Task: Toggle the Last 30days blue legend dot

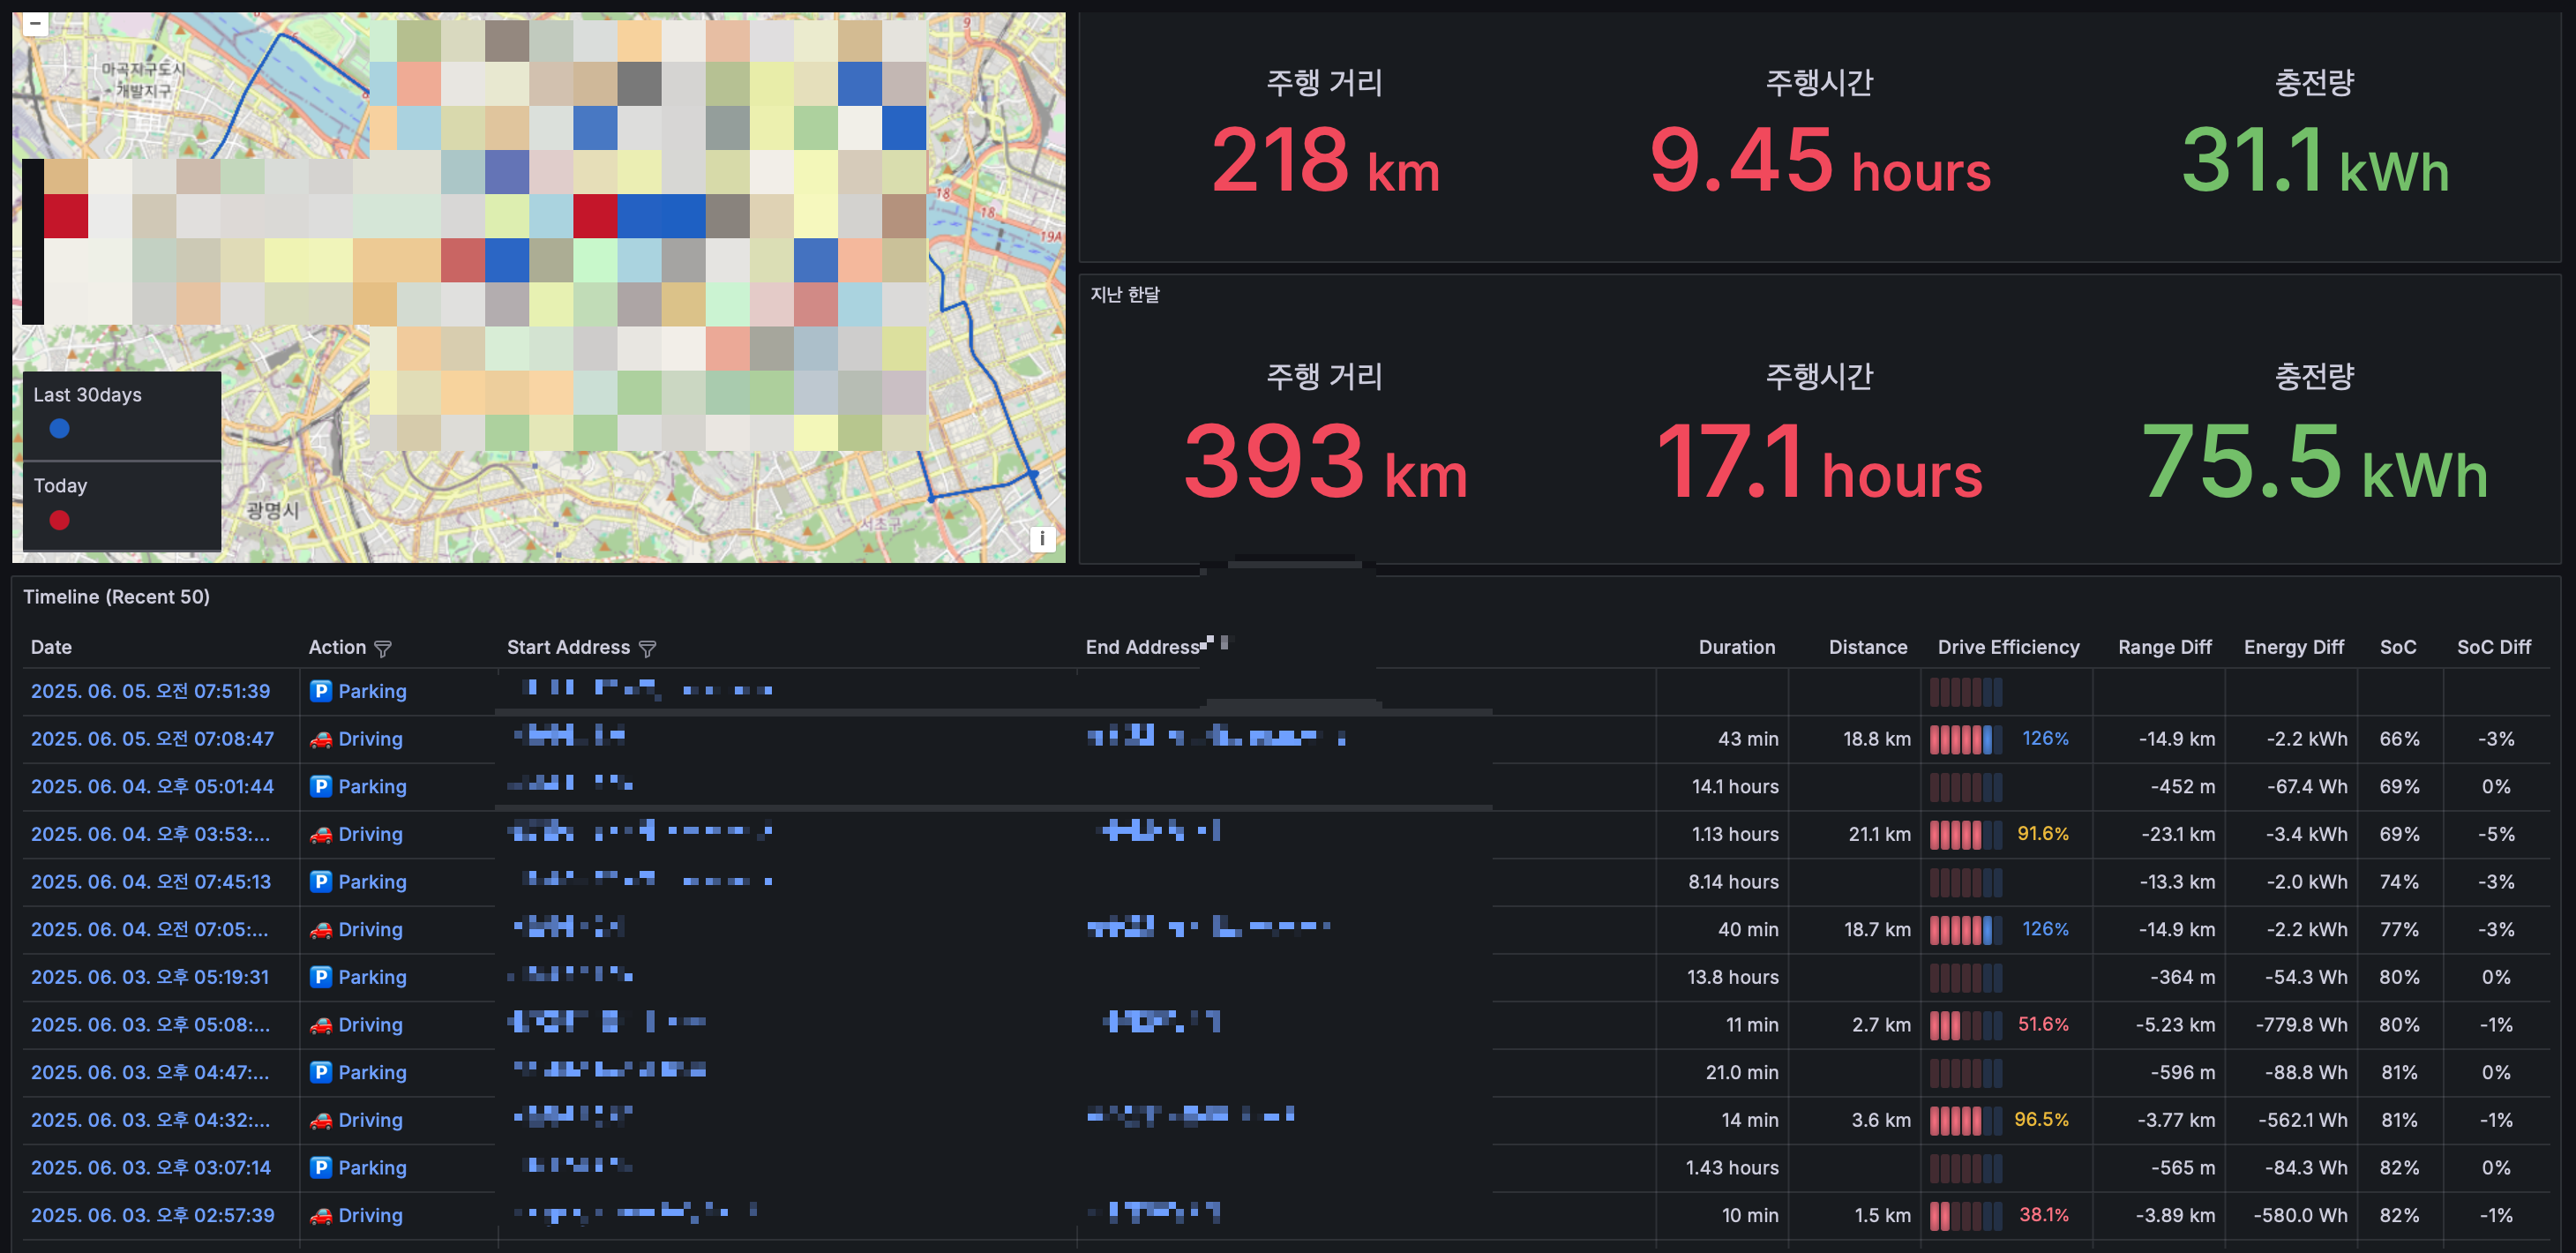Action: (59, 429)
